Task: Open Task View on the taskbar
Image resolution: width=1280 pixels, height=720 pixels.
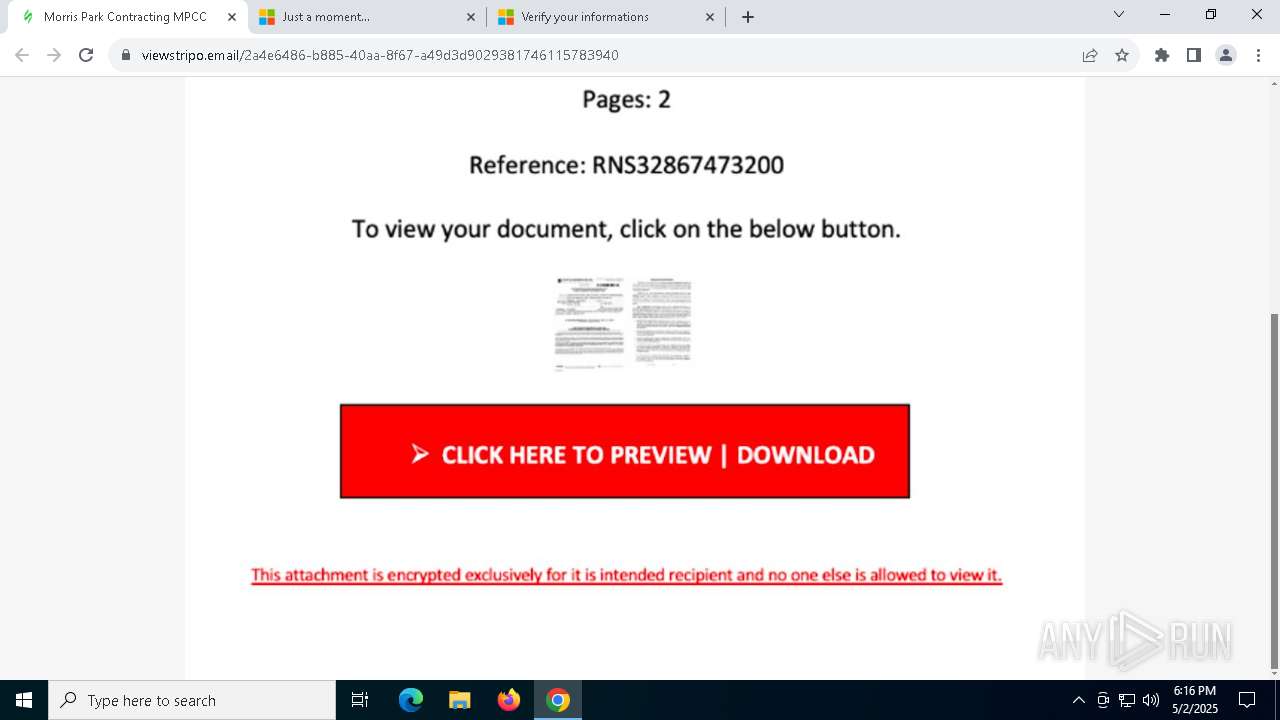Action: pyautogui.click(x=360, y=700)
